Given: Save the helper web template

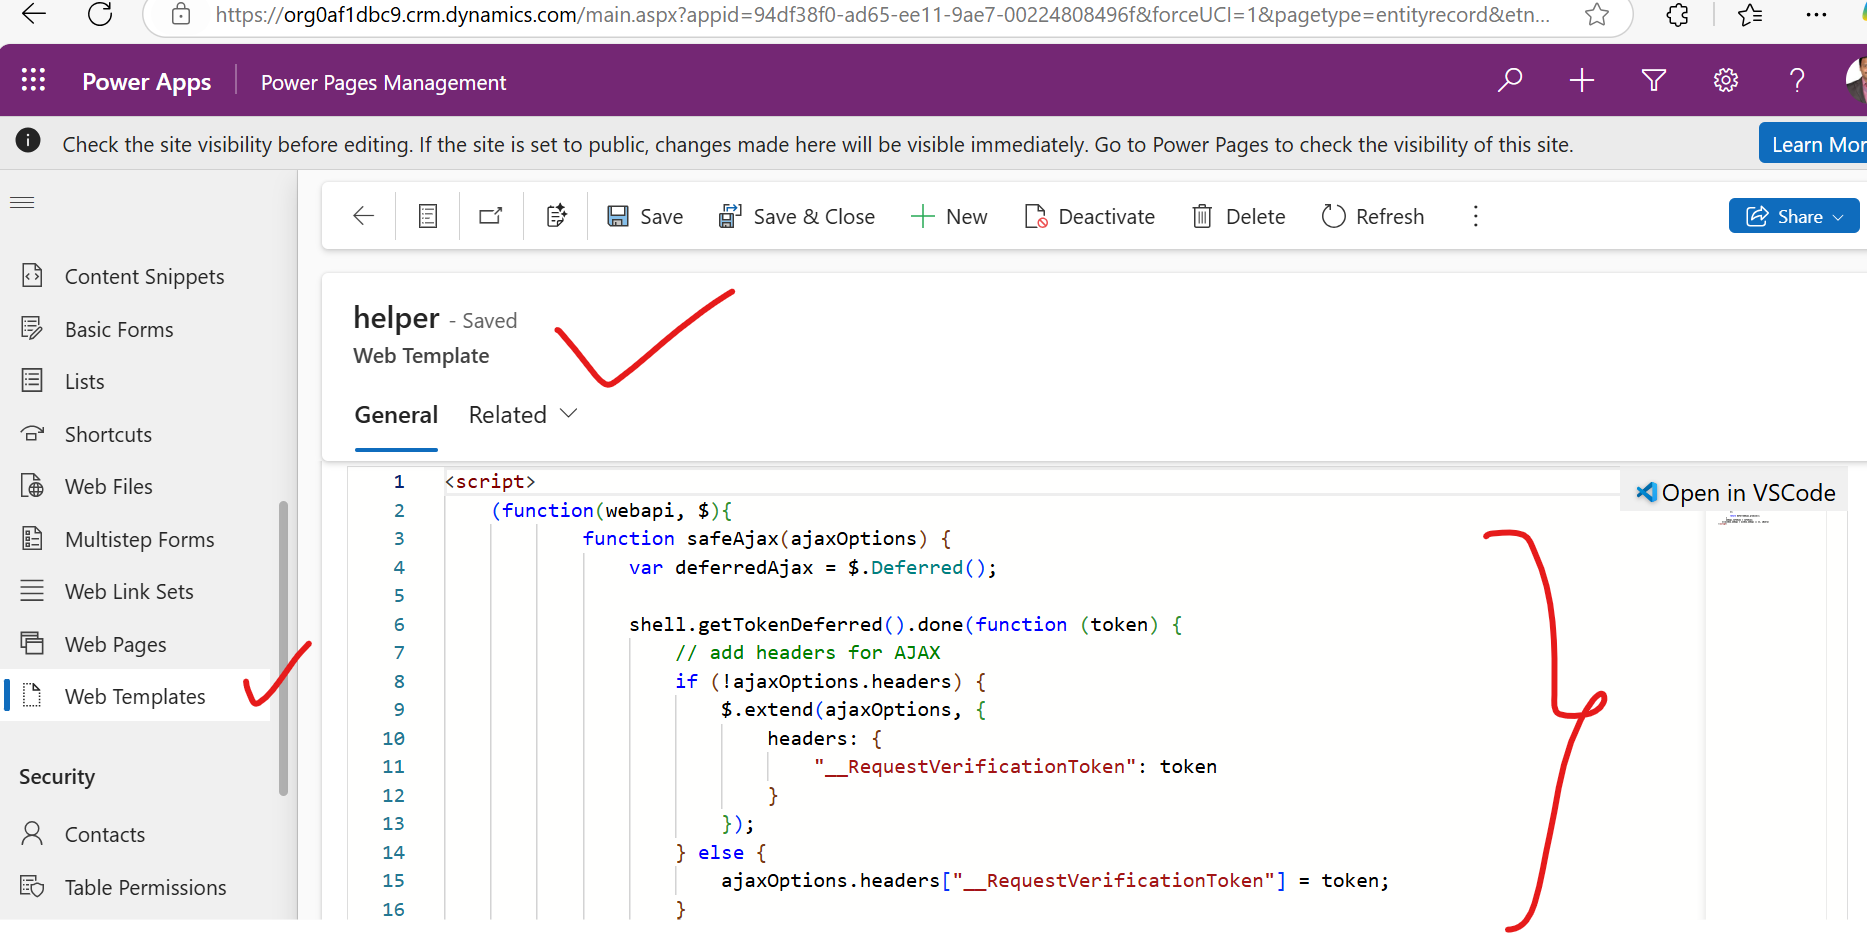Looking at the screenshot, I should [x=644, y=216].
